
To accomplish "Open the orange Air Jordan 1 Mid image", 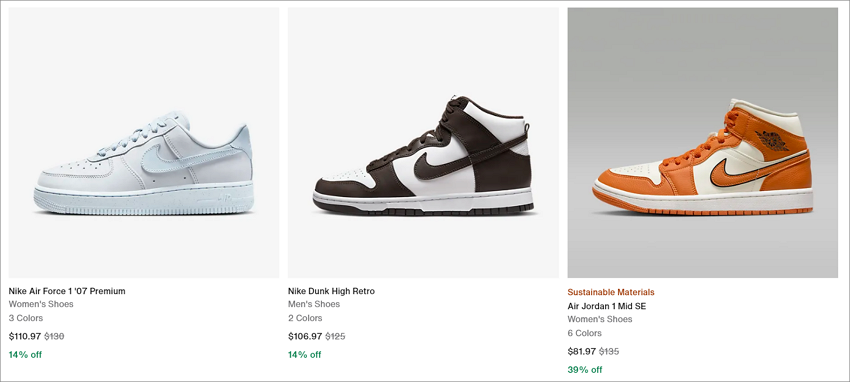I will (x=703, y=143).
